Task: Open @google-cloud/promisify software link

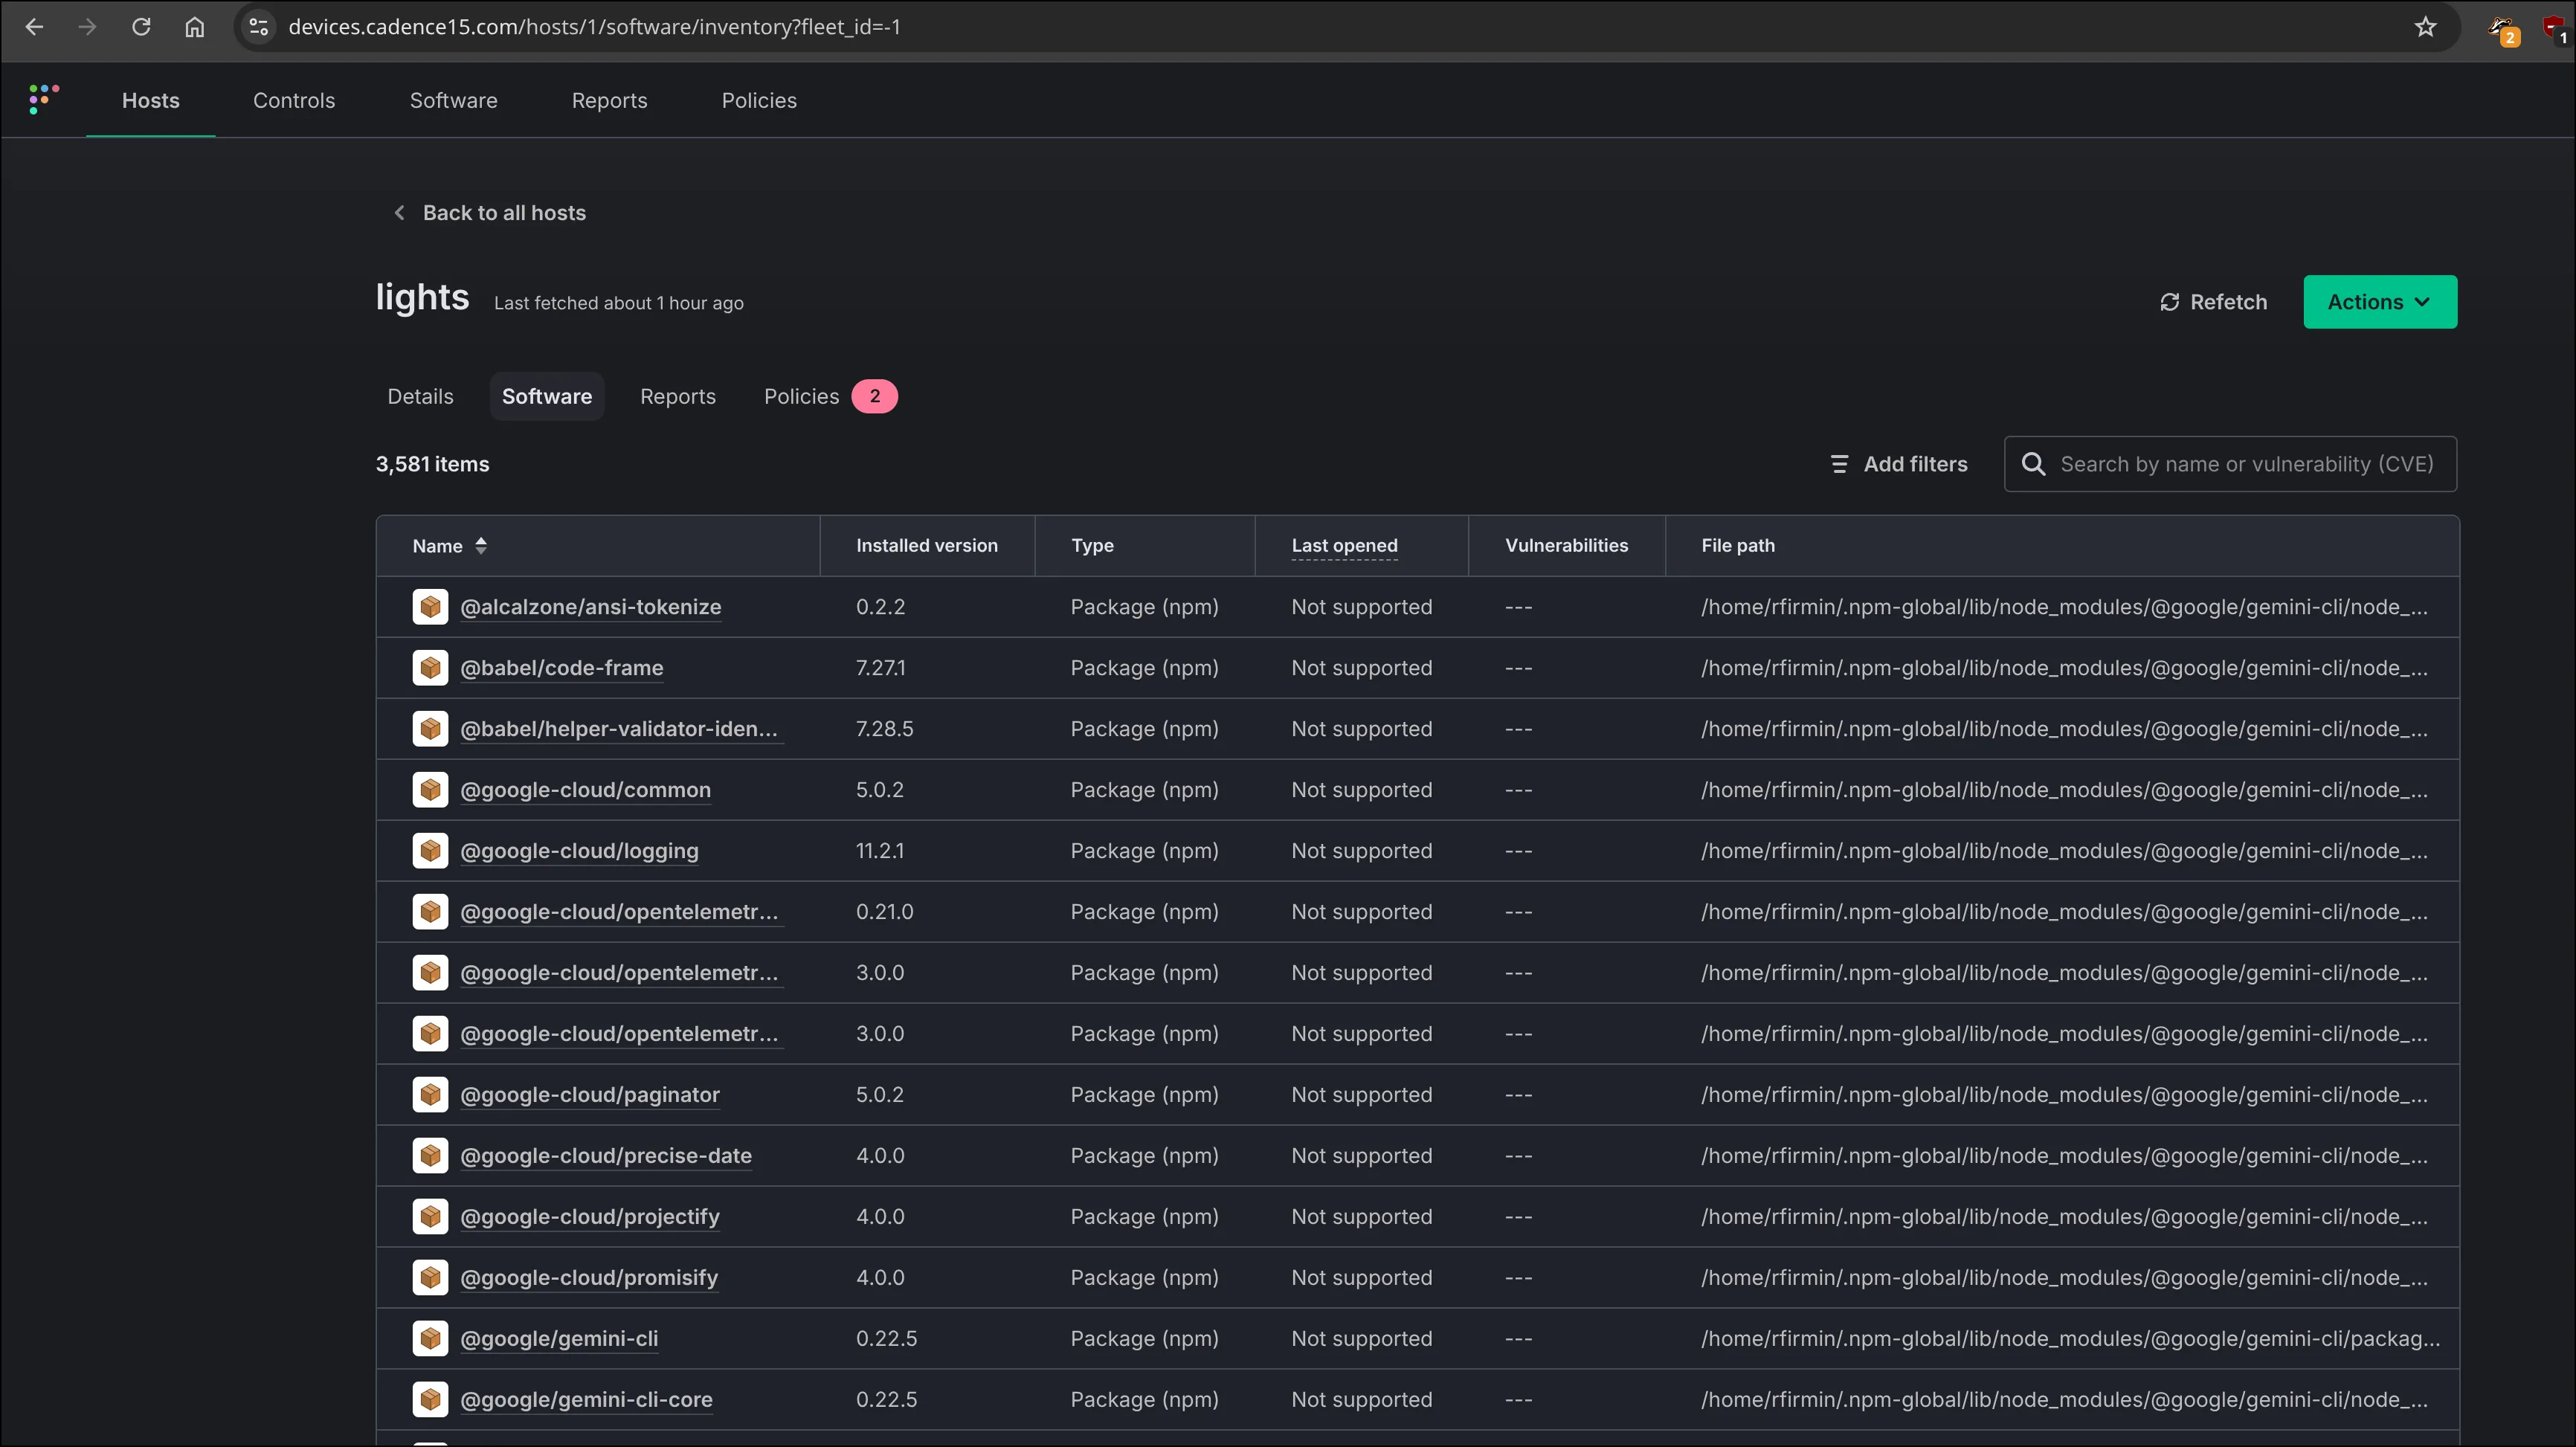Action: pyautogui.click(x=589, y=1278)
